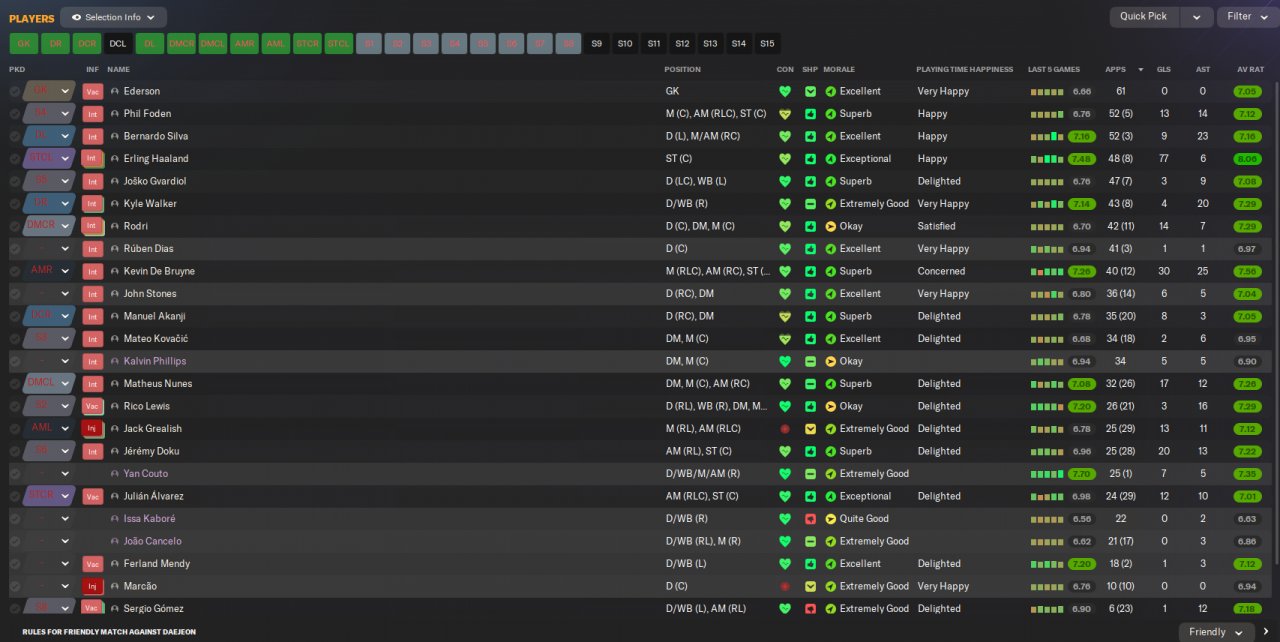Click Marcão's red condition icon
Screen dimensions: 1280x642
(785, 586)
